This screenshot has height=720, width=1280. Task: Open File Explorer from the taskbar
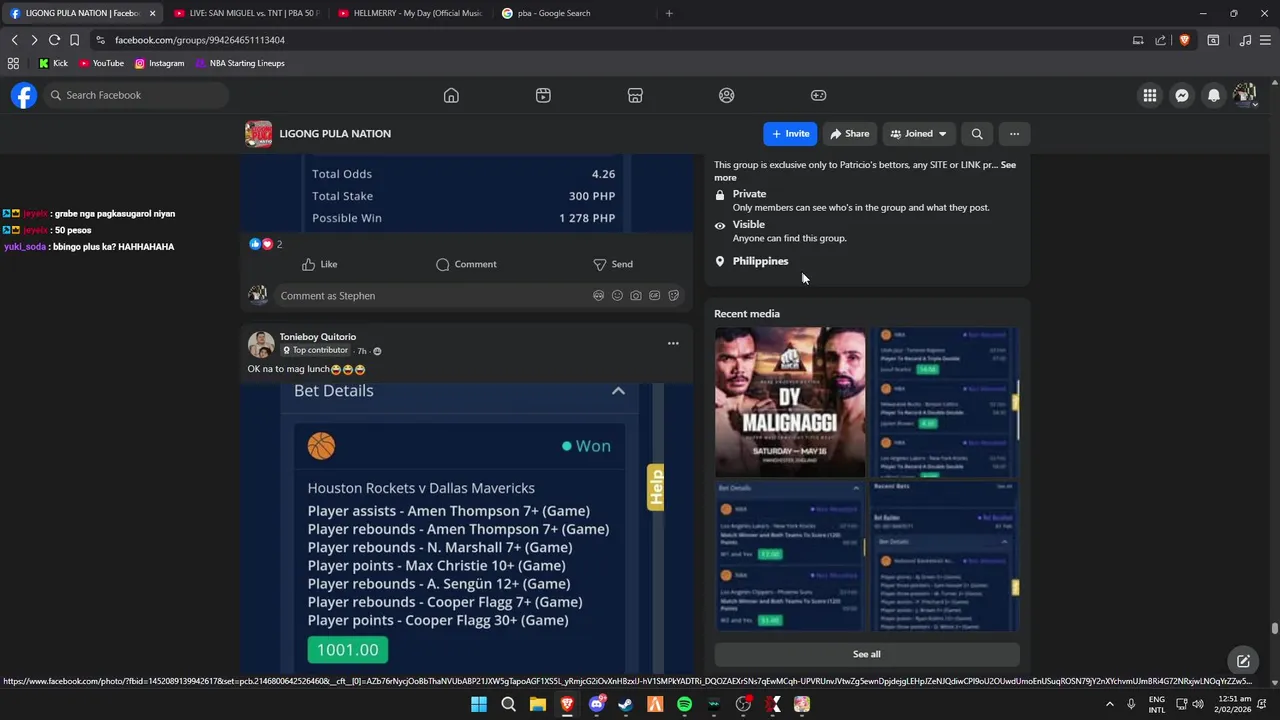pyautogui.click(x=537, y=704)
